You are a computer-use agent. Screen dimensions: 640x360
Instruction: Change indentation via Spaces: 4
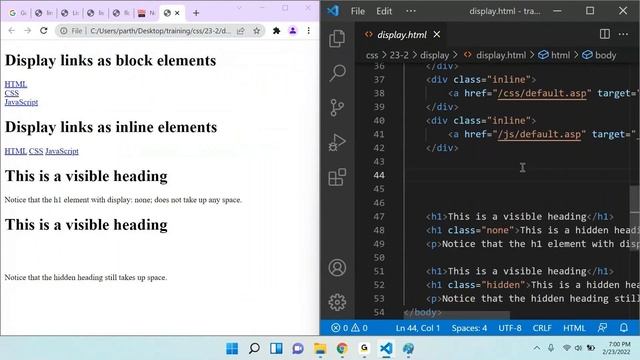[x=469, y=328]
